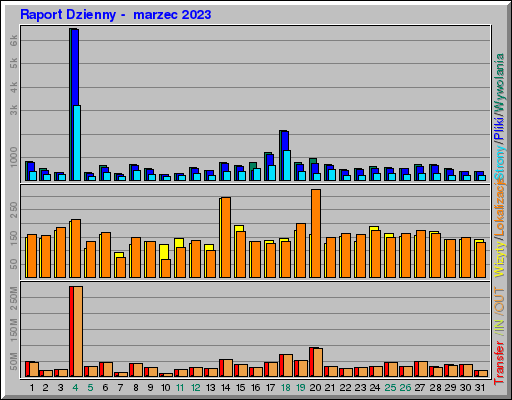Click the '150' axis label in middle chart
Viewport: 512px width, 400px height.
coord(14,238)
